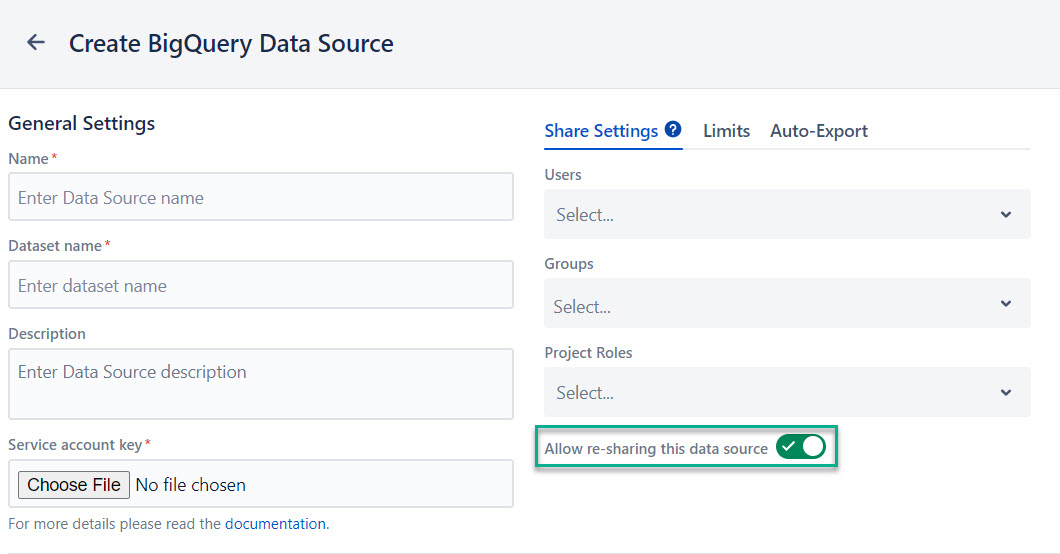
Task: Click the 'Service account key' label
Action: click(x=75, y=445)
